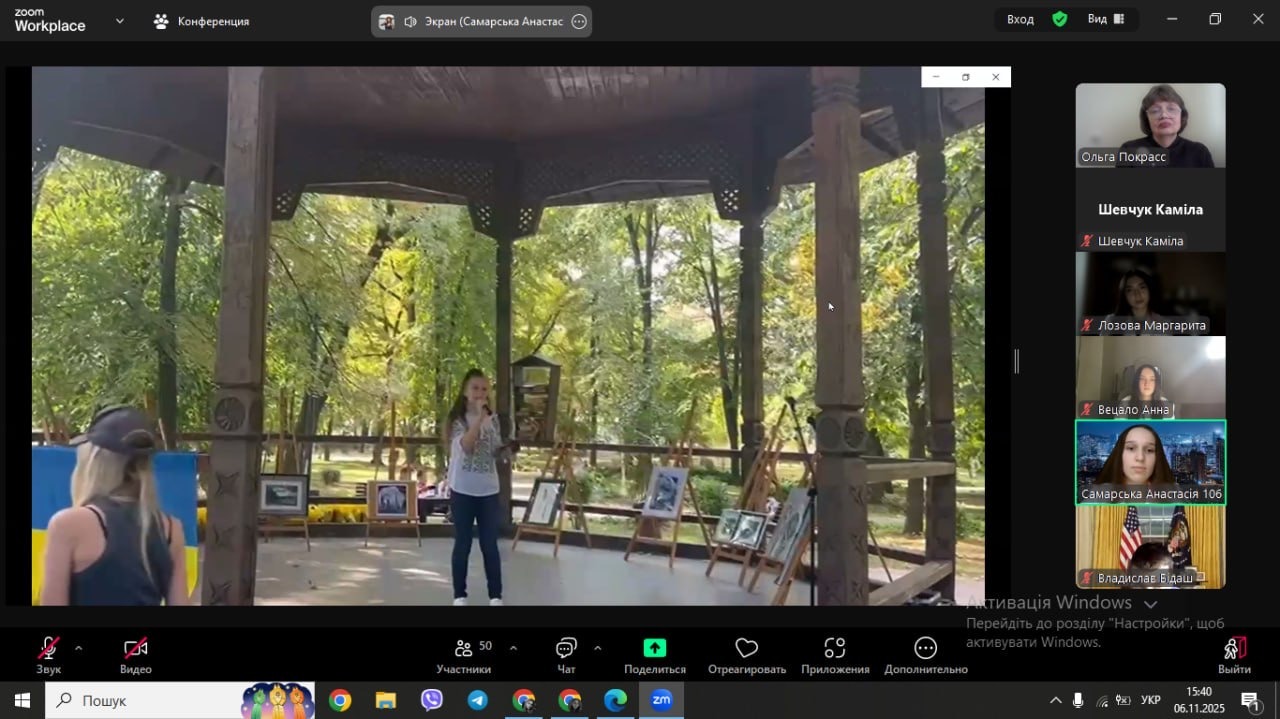The height and width of the screenshot is (719, 1280).
Task: Expand participants options arrow
Action: (x=514, y=648)
